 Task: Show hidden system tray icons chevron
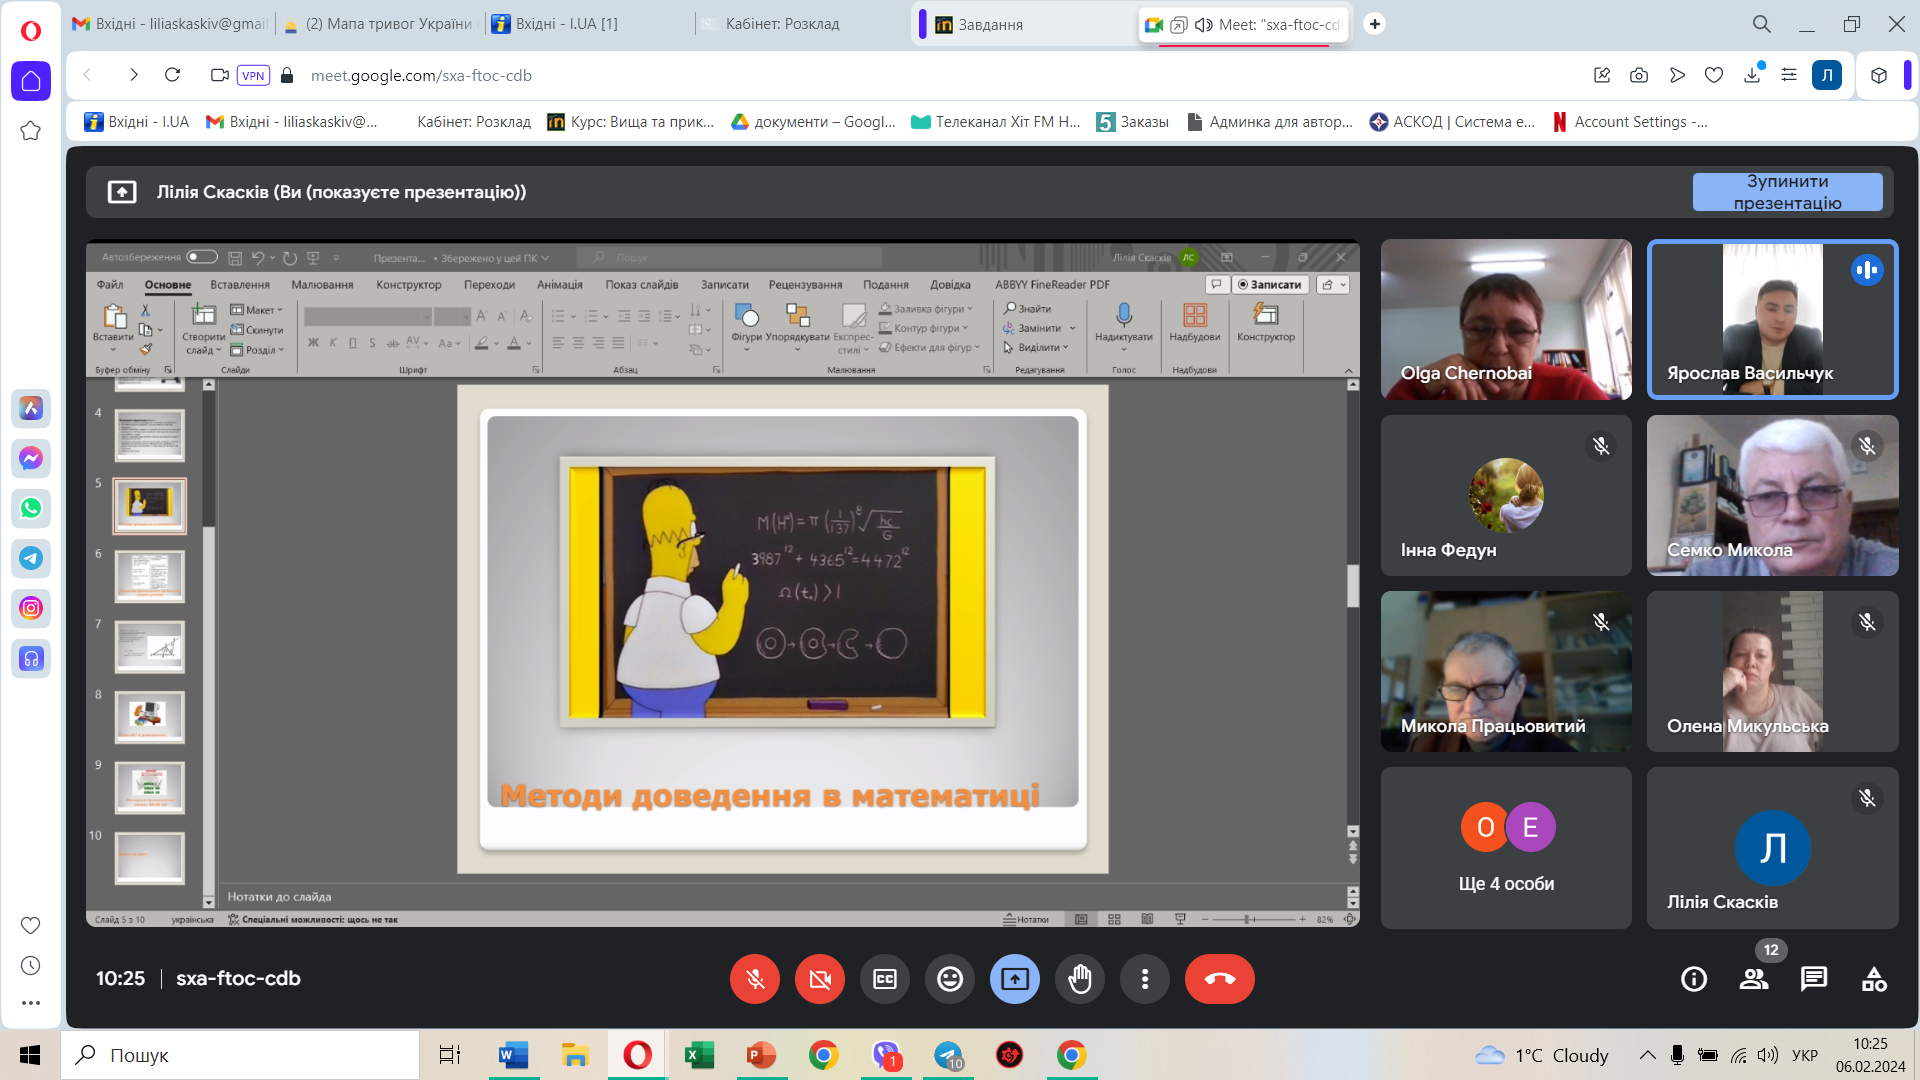tap(1648, 1055)
